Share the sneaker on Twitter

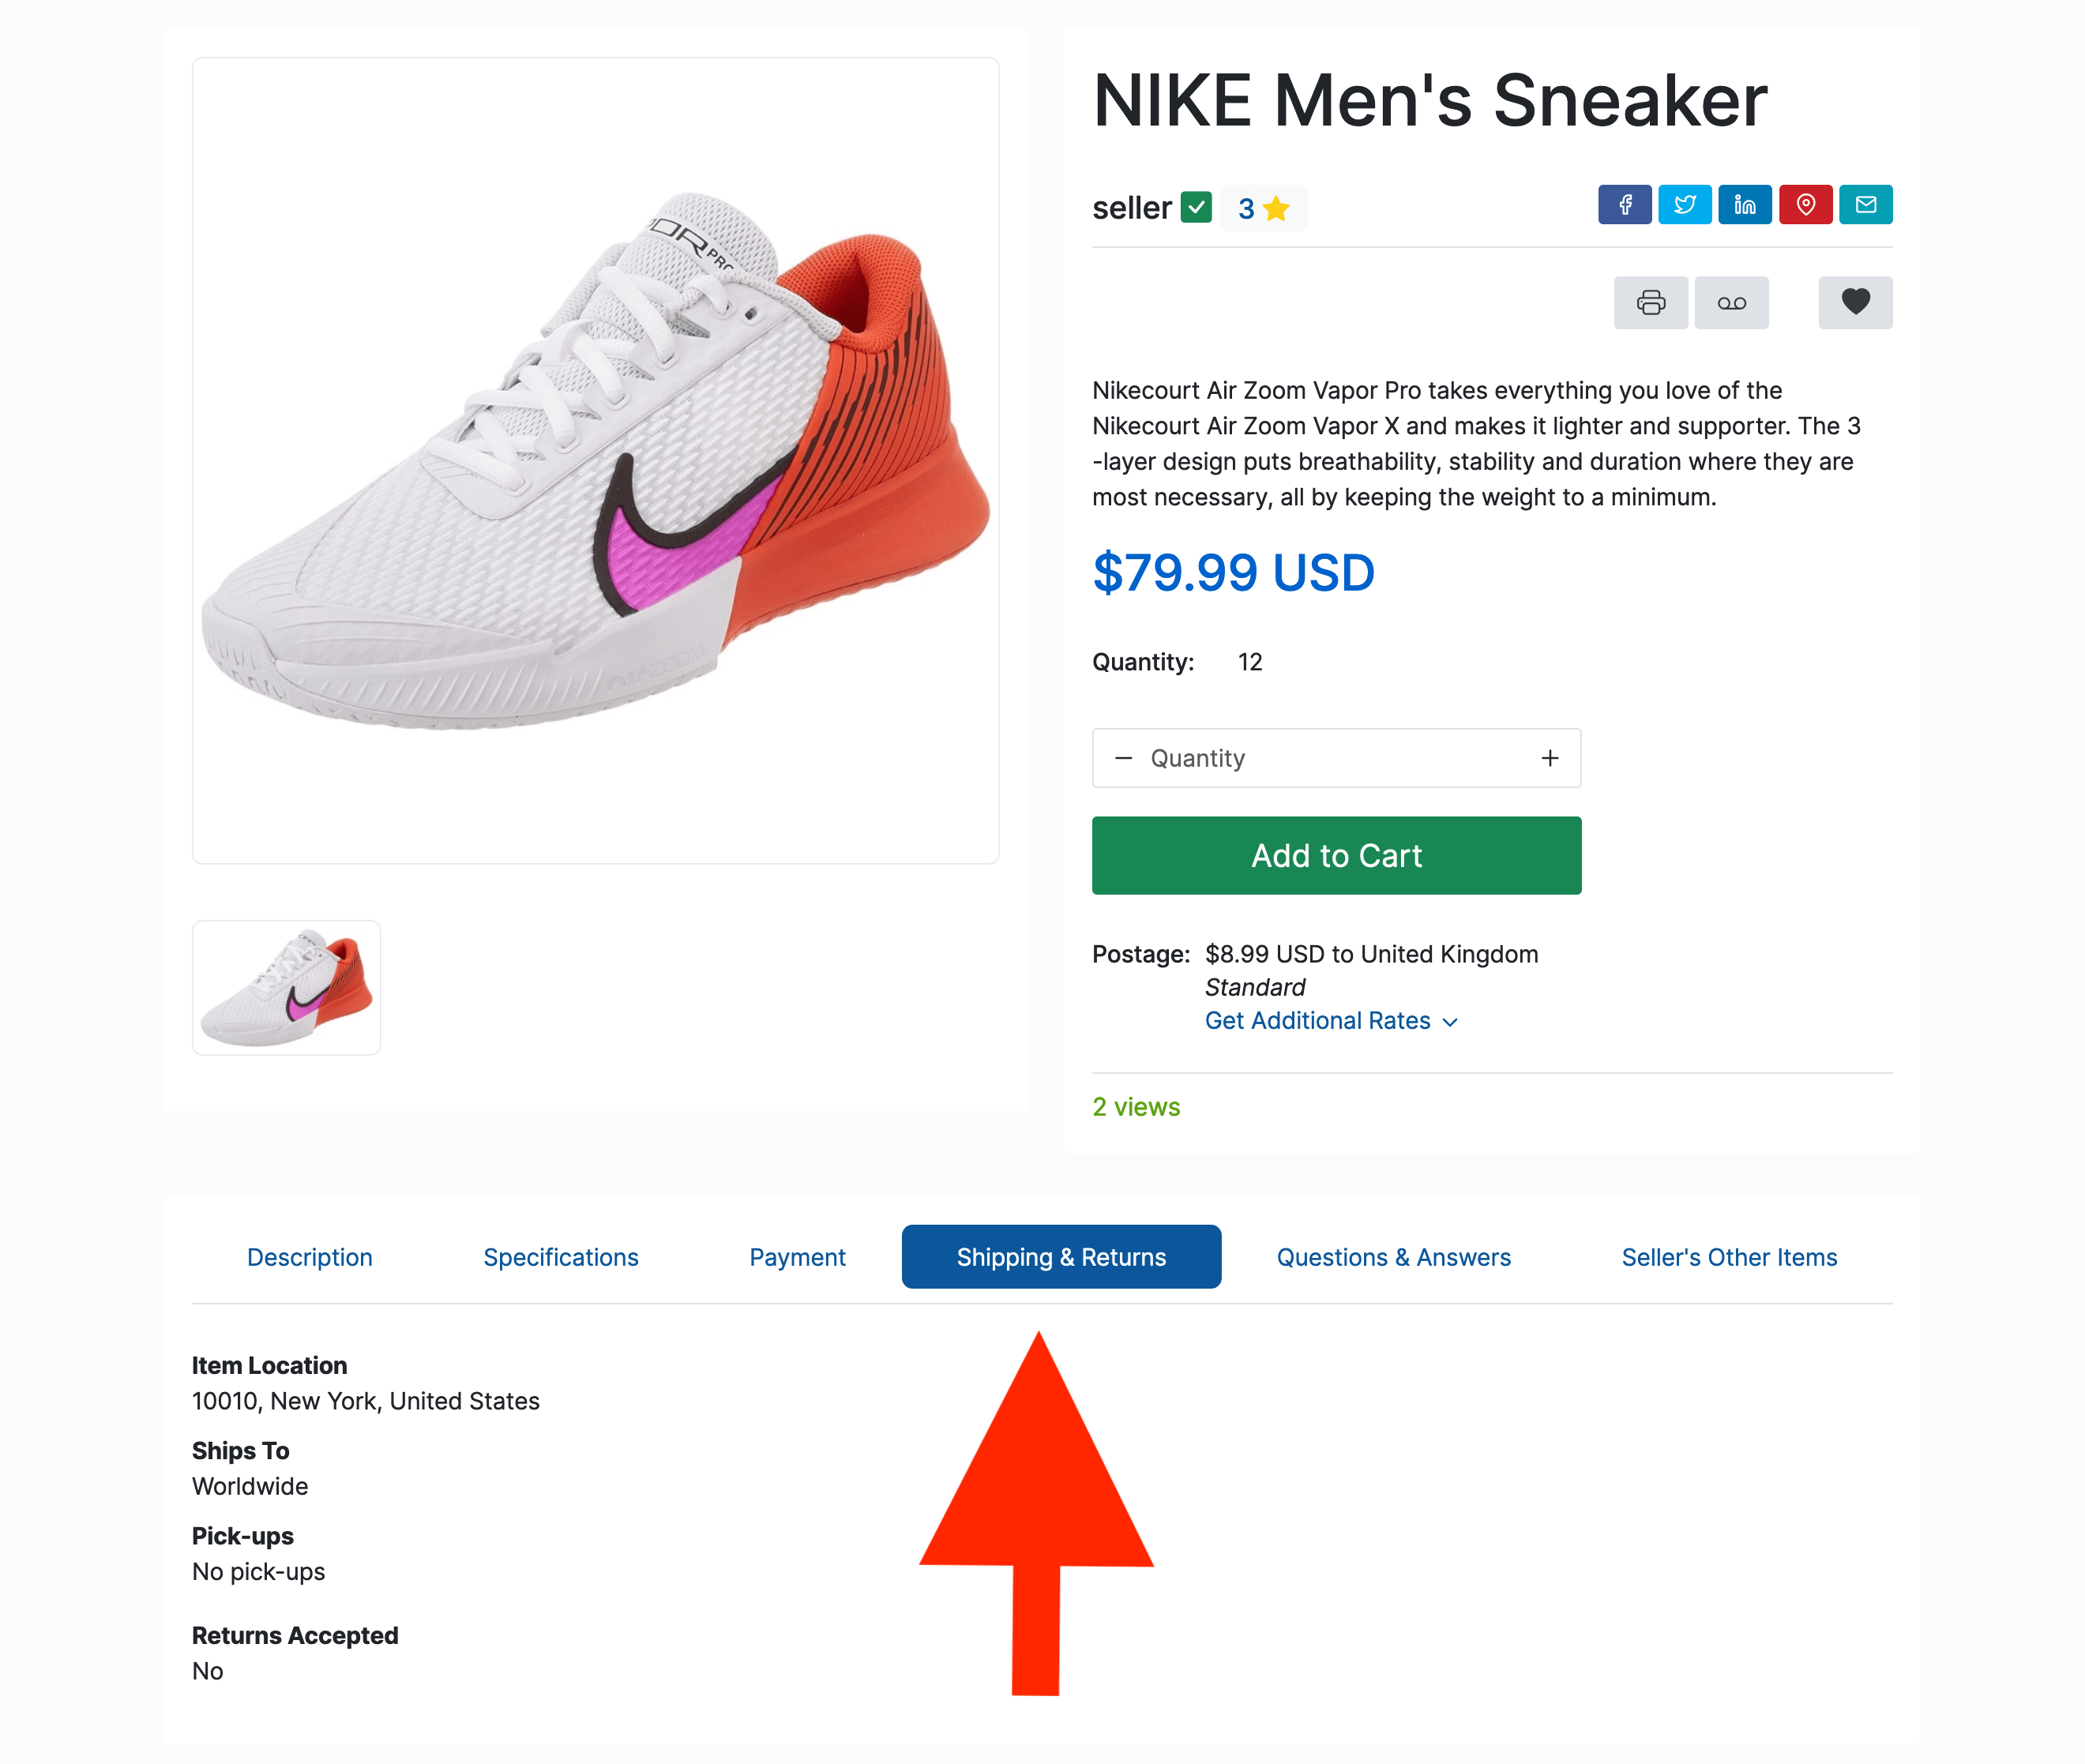tap(1684, 205)
